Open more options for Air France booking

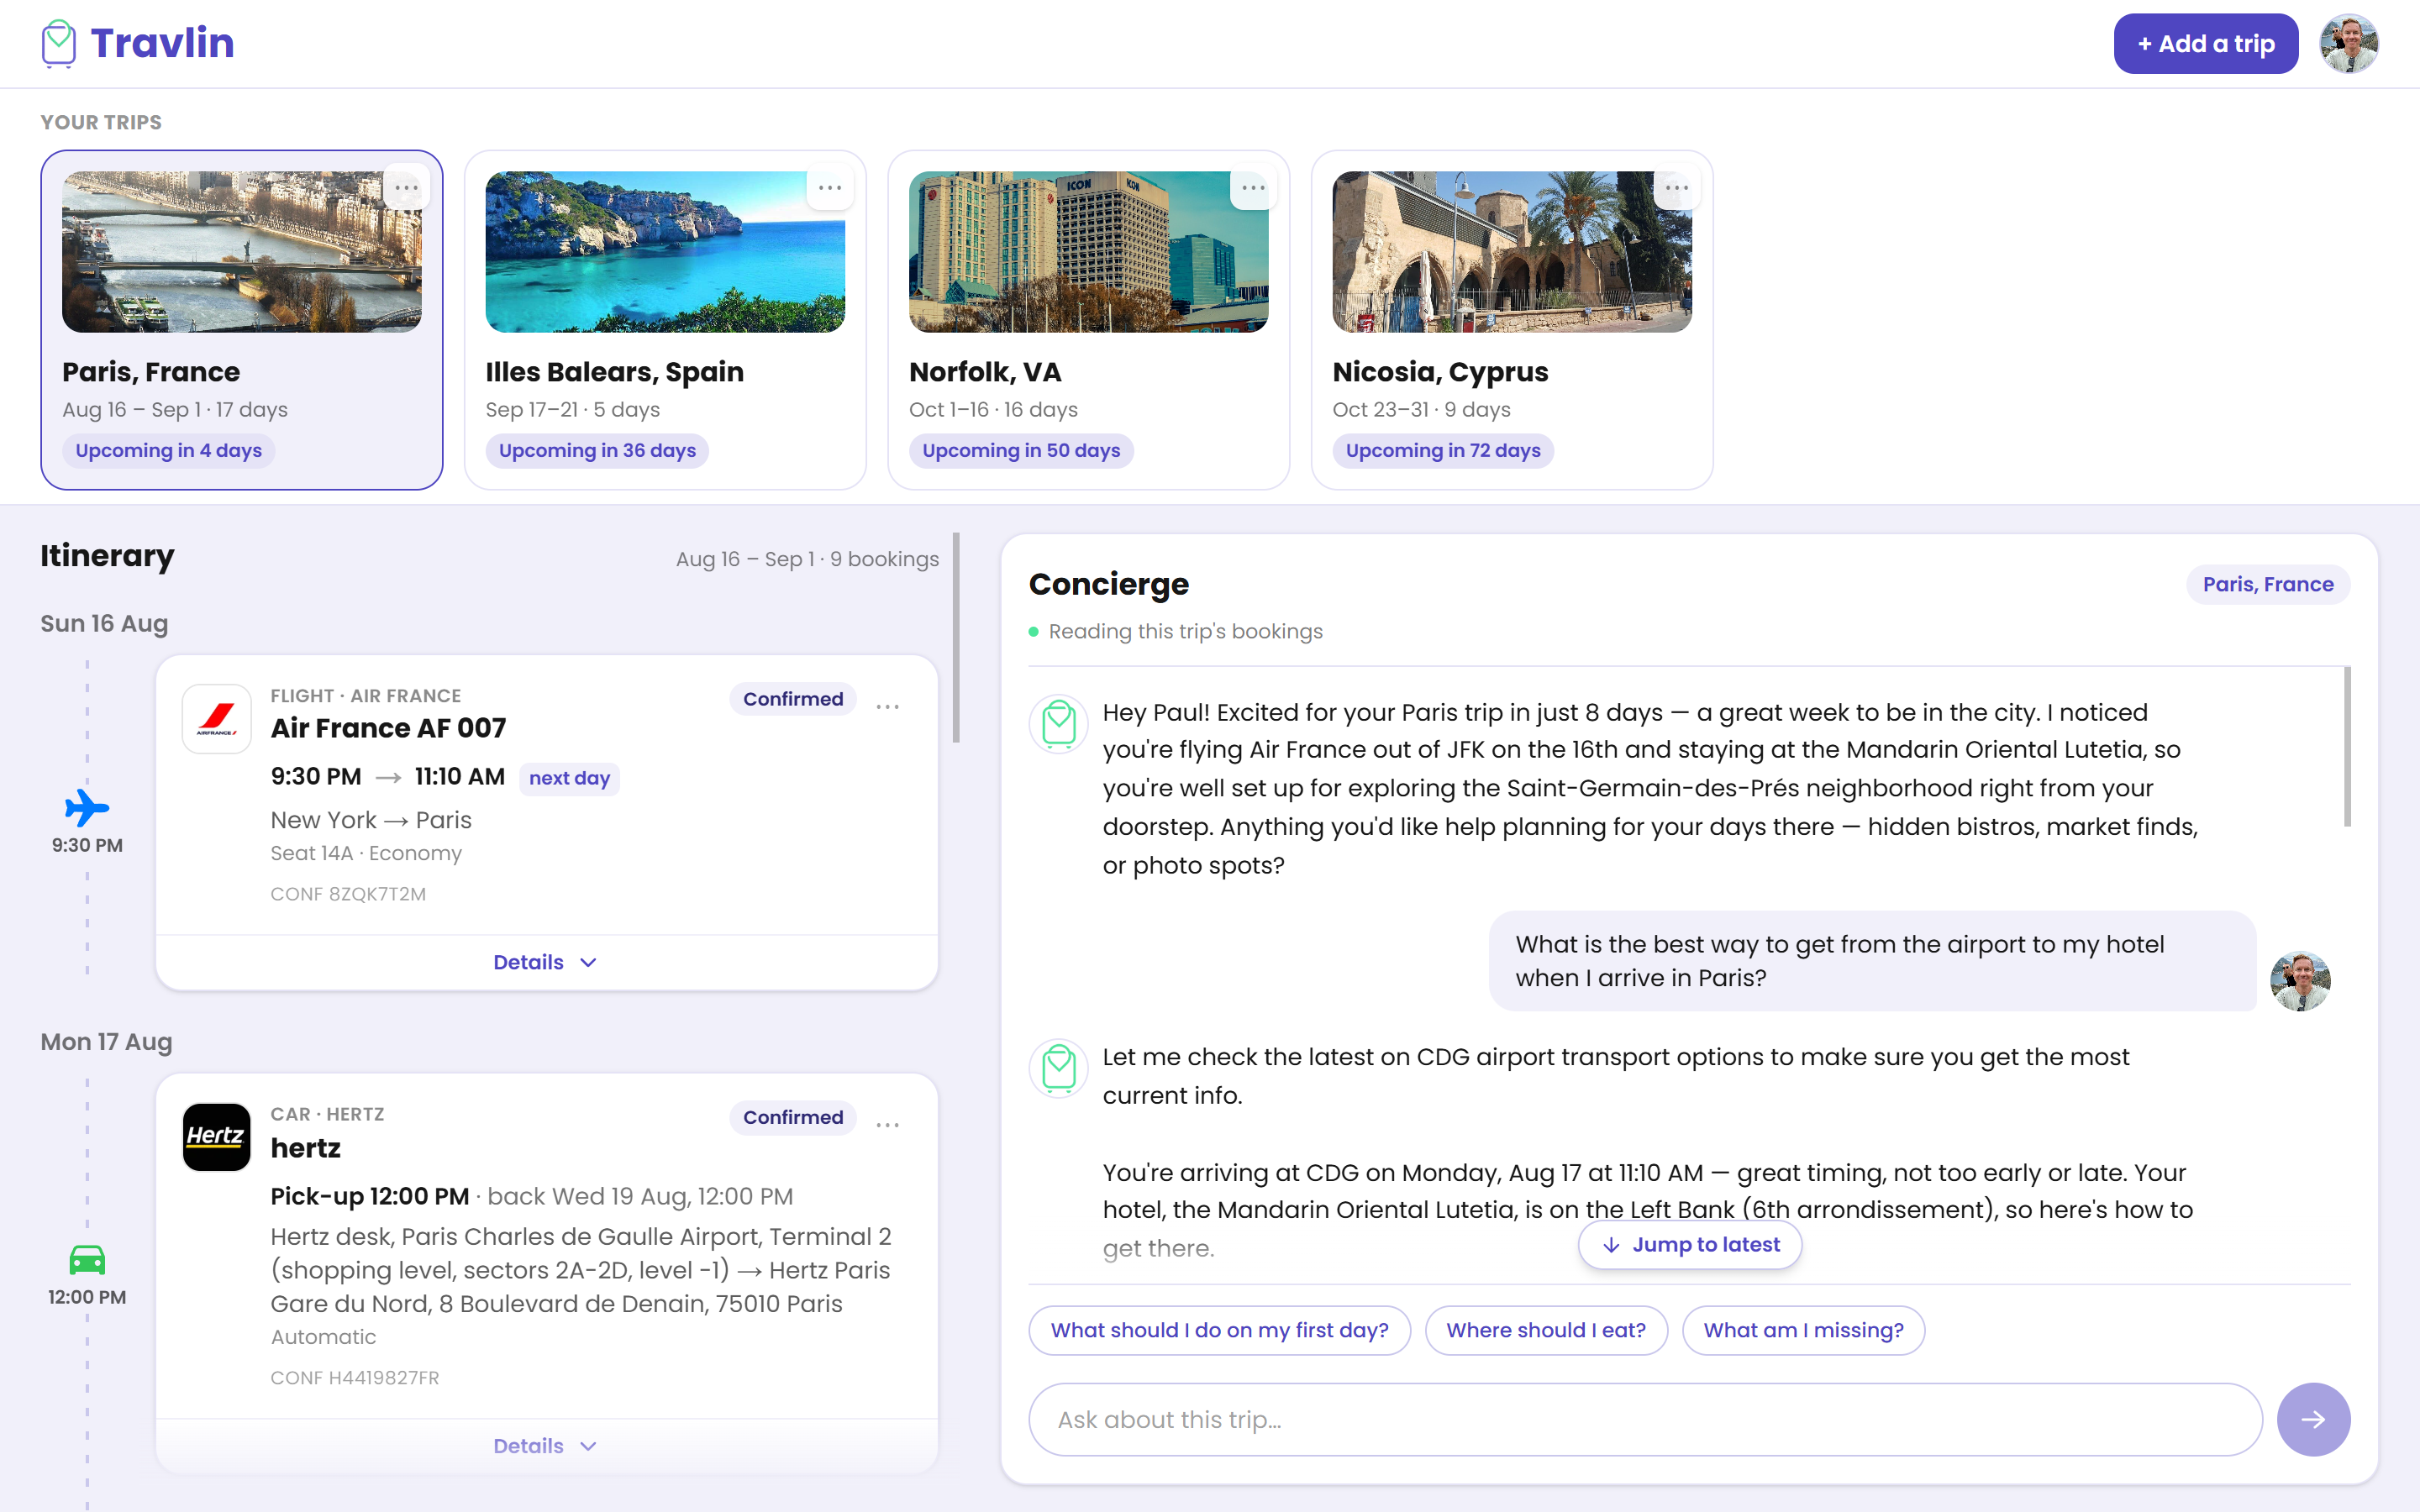click(888, 707)
